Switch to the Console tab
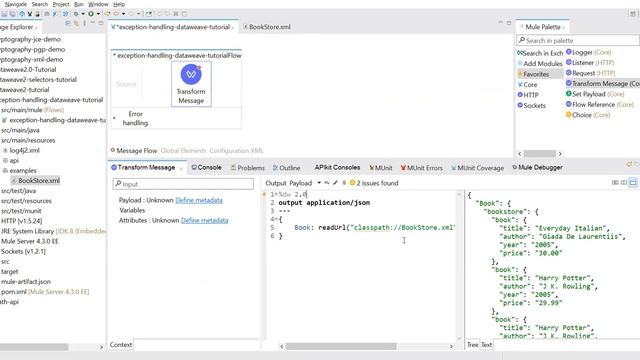Image resolution: width=640 pixels, height=360 pixels. [x=207, y=167]
